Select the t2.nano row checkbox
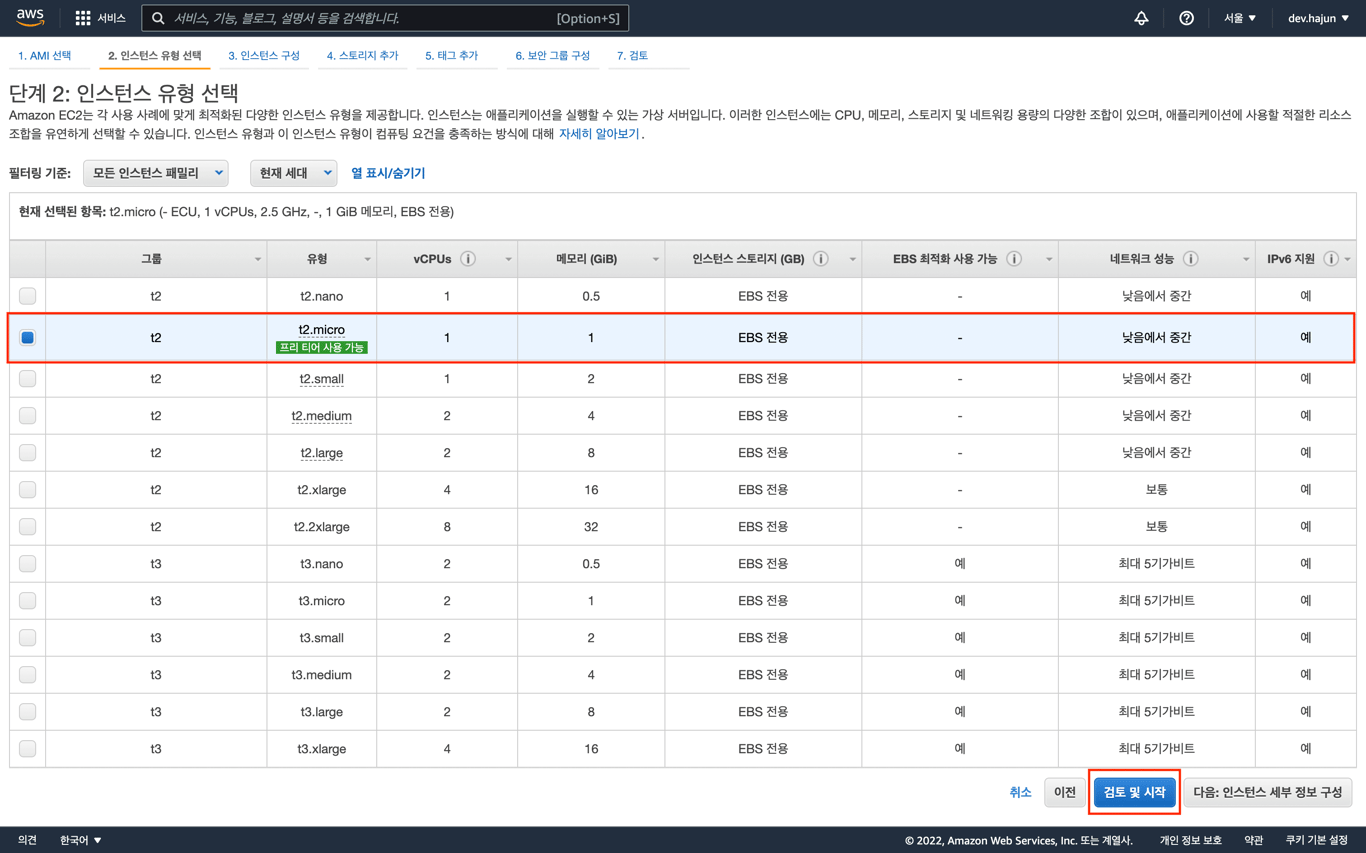This screenshot has height=853, width=1366. pyautogui.click(x=28, y=296)
